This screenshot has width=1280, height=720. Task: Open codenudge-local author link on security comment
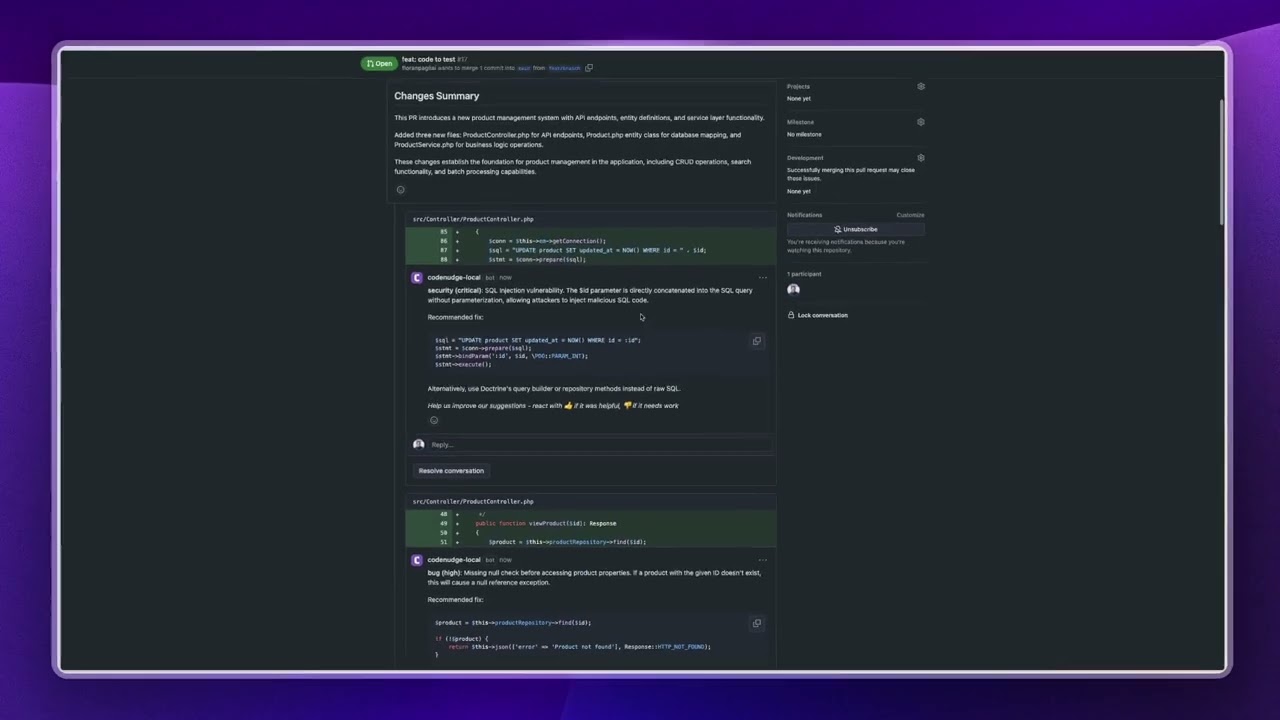(454, 278)
